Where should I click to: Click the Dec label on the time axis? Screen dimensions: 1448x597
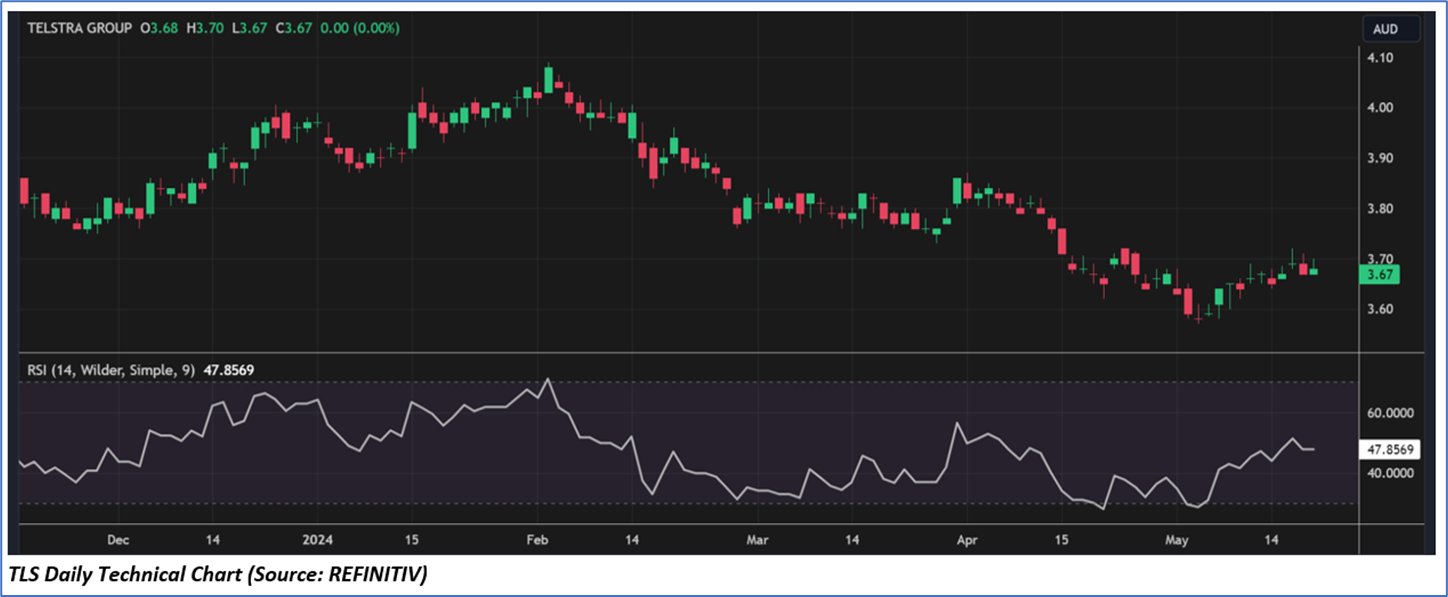coord(117,540)
